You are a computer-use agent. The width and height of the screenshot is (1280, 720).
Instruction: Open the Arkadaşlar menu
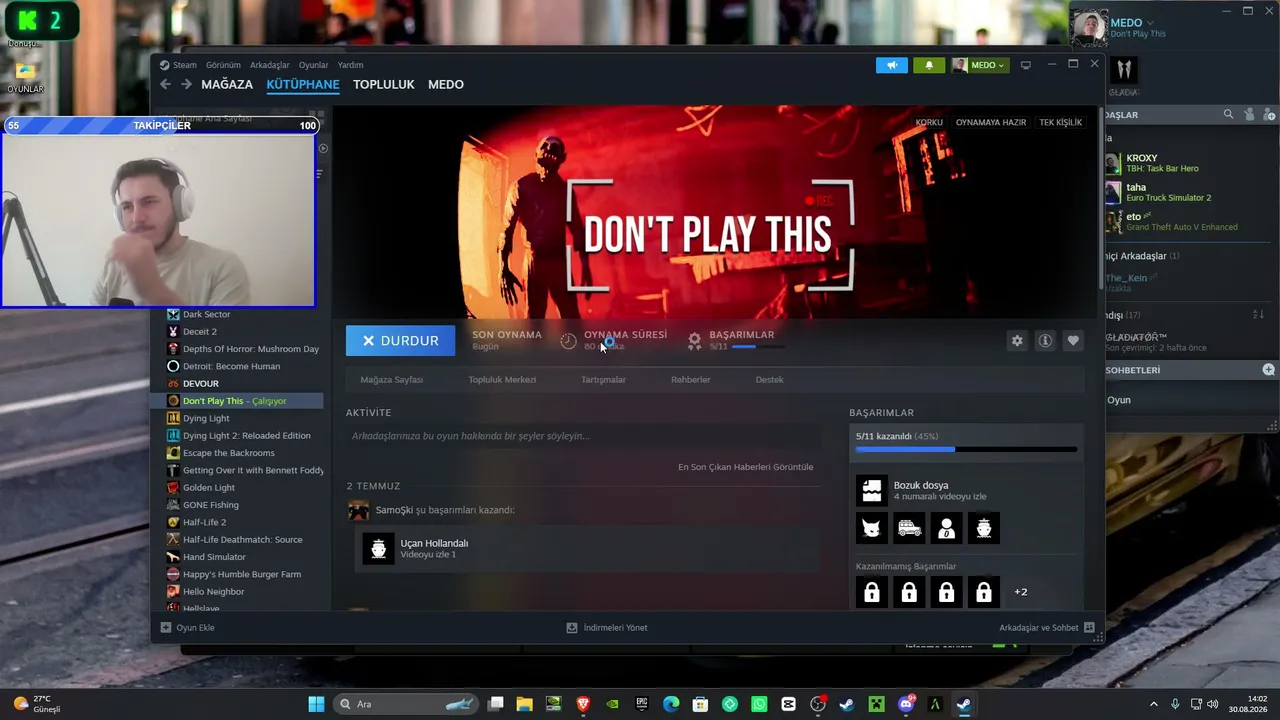[x=270, y=65]
